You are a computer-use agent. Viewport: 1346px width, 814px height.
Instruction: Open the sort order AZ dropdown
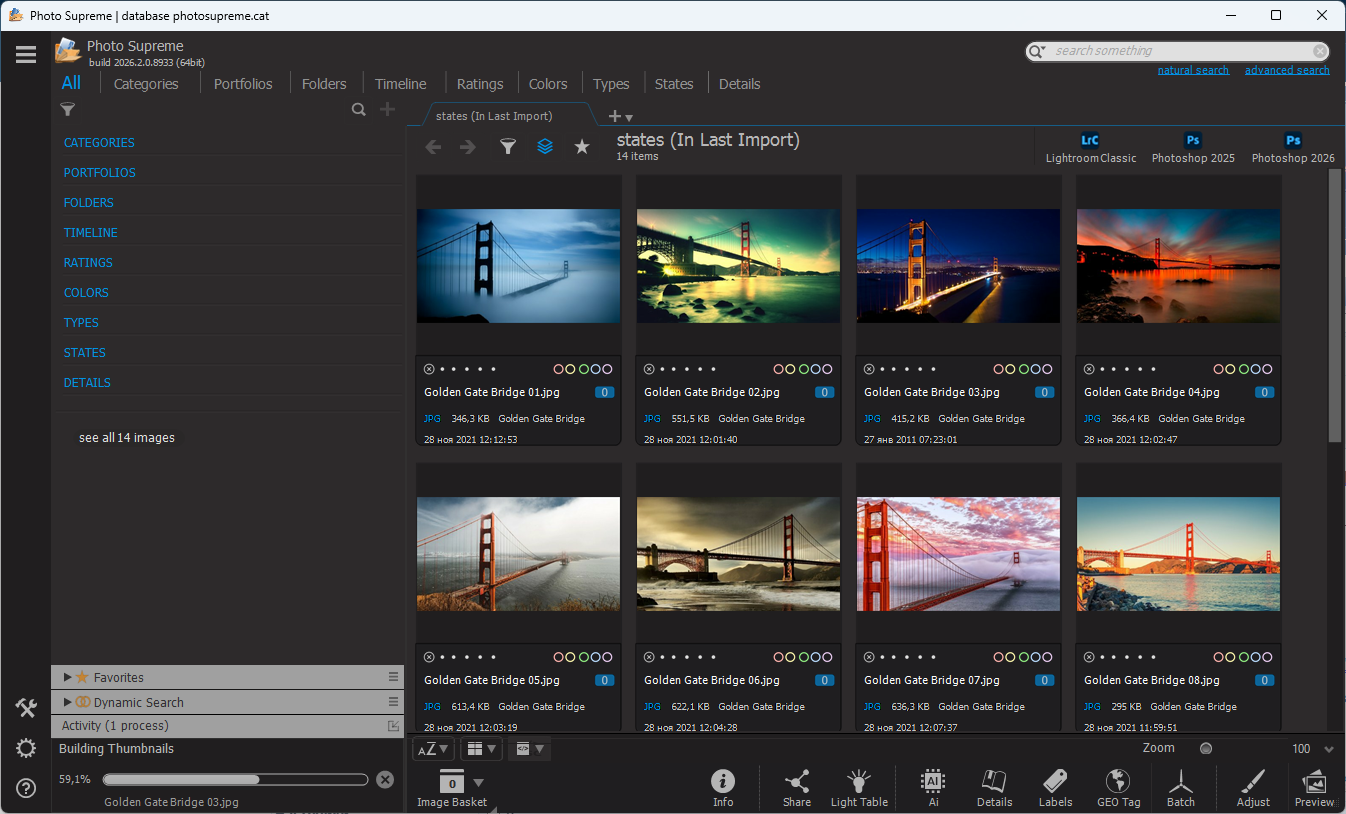point(433,749)
